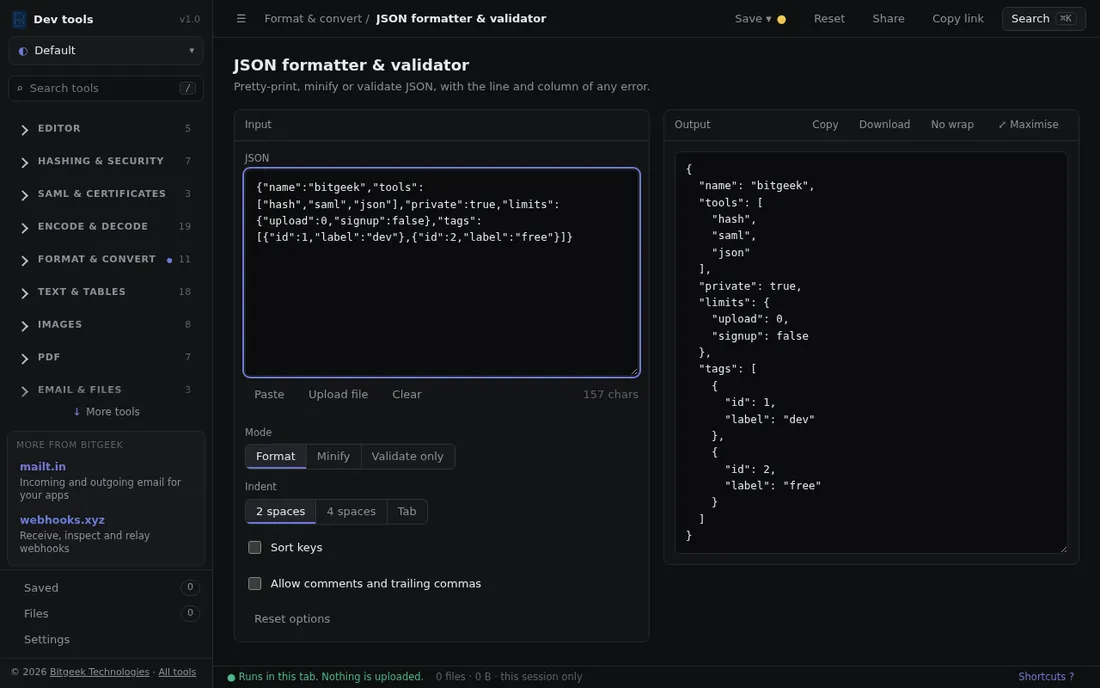Click the Share button

coord(888,19)
